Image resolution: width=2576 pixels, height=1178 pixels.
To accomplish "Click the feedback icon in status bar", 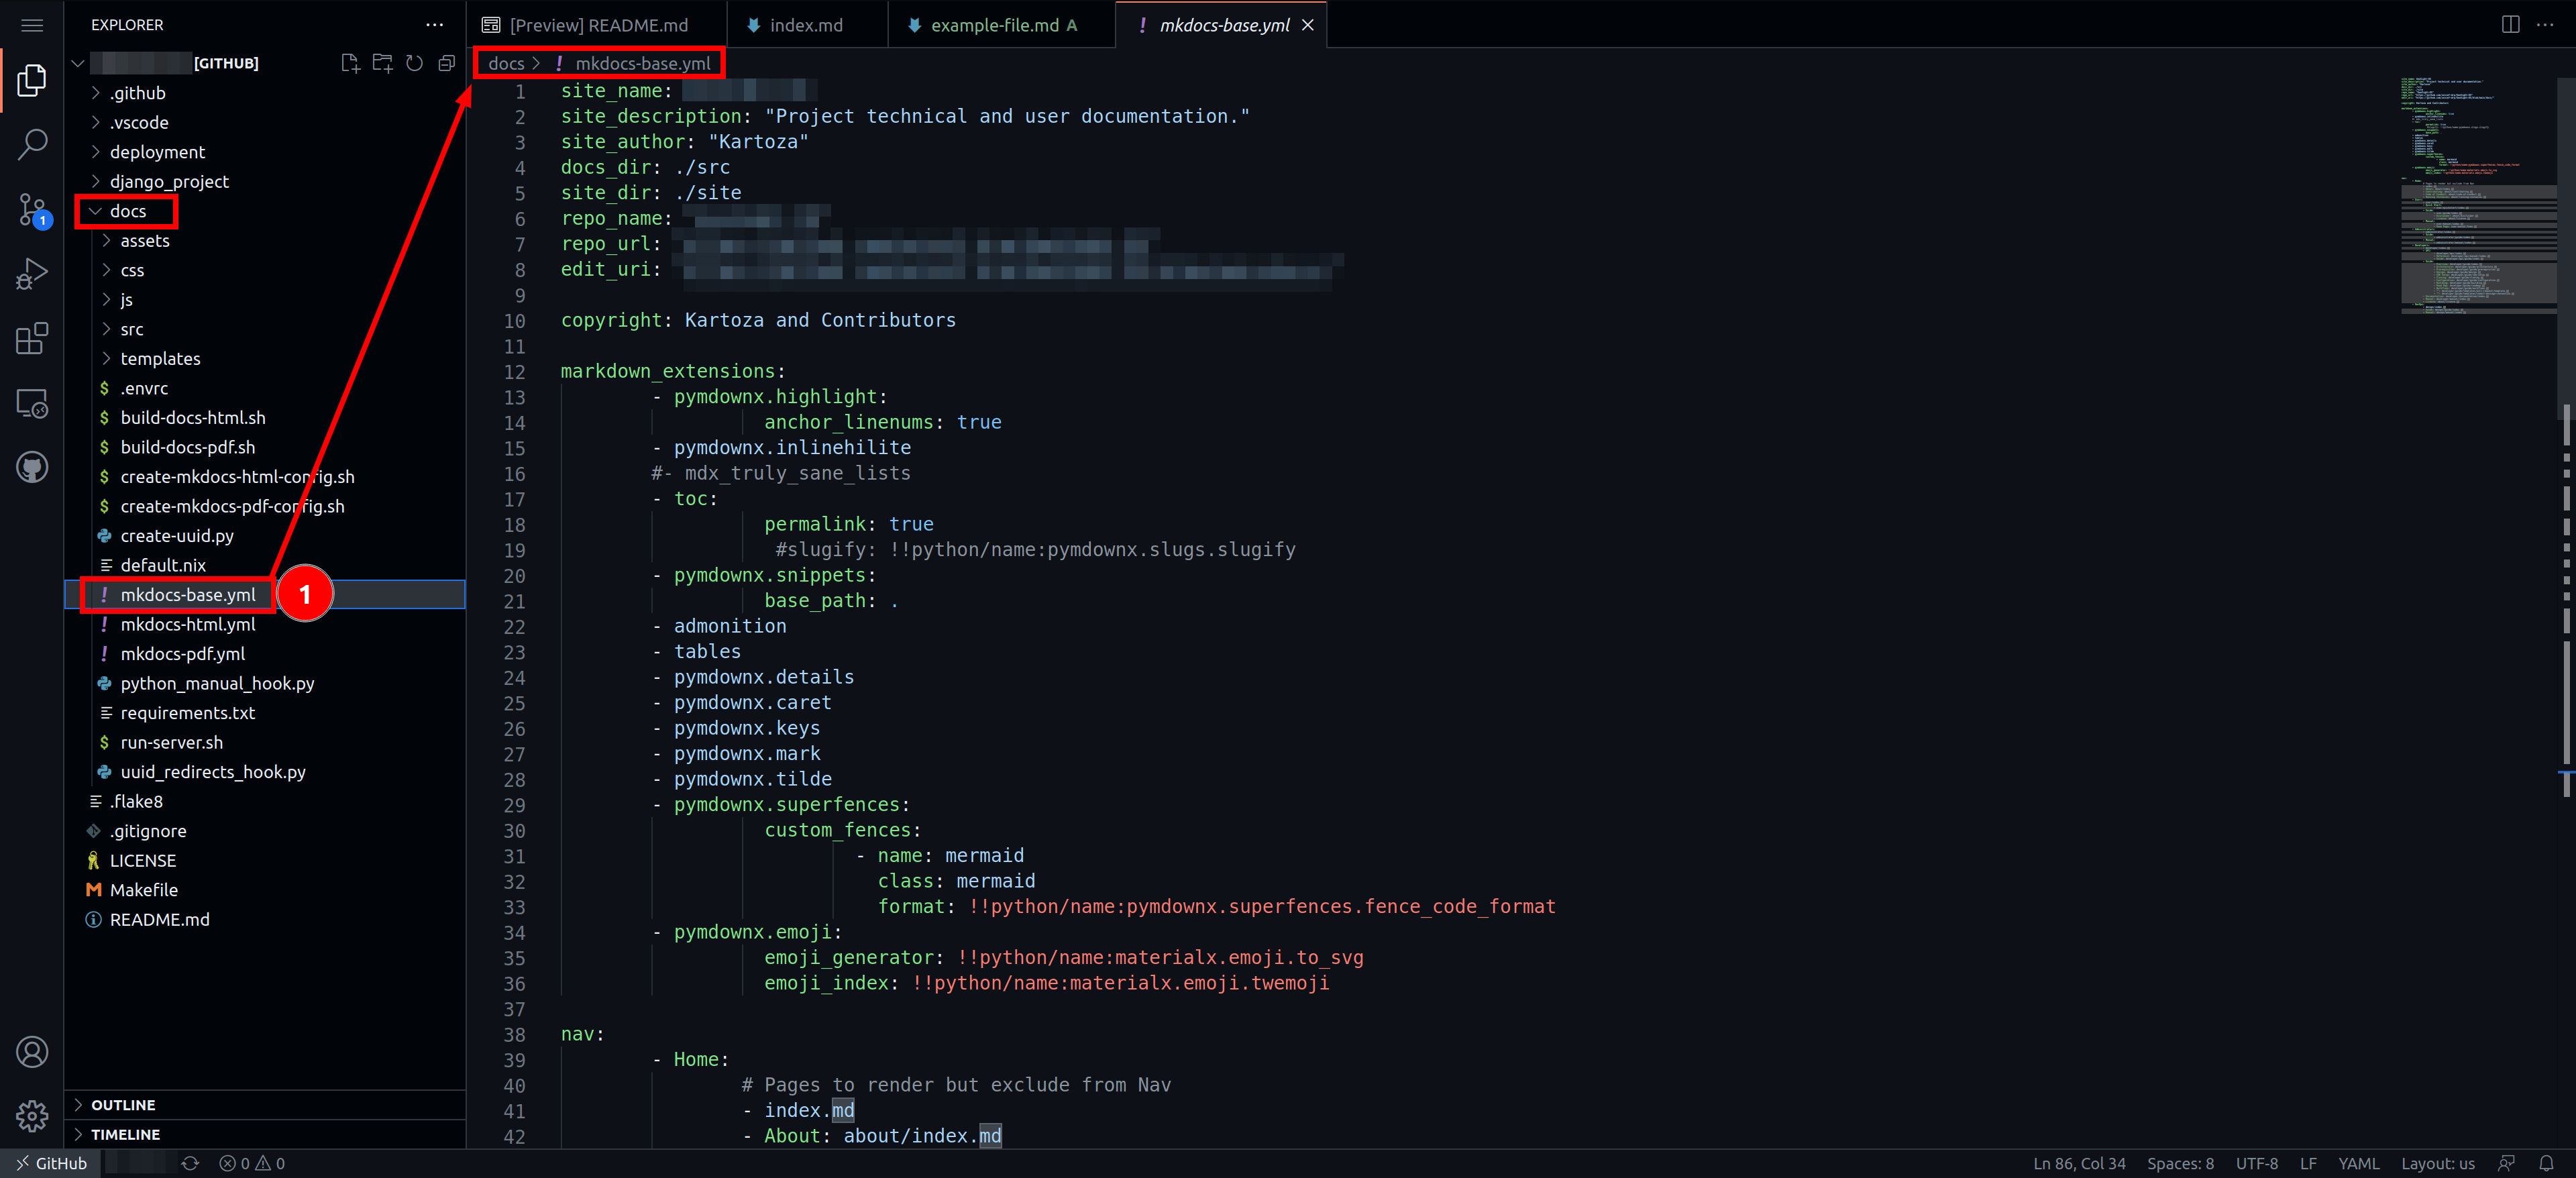I will coord(2506,1163).
